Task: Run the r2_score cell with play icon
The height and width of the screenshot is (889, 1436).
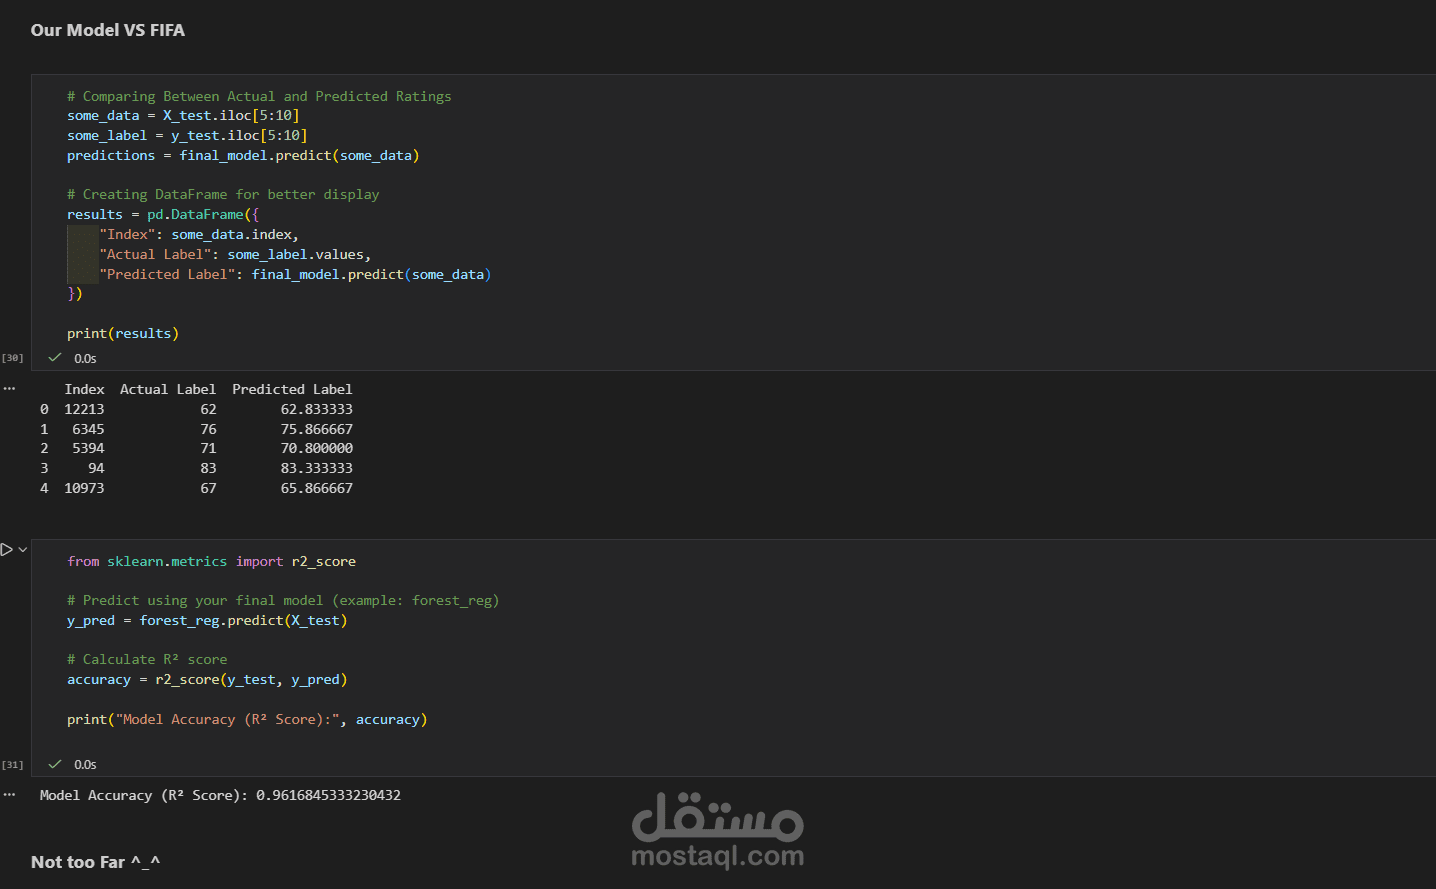Action: click(7, 549)
